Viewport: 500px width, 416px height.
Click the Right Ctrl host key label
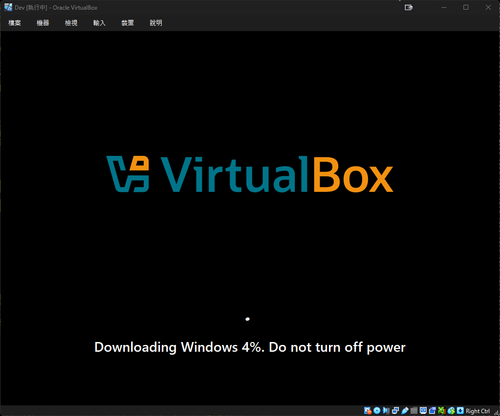point(478,411)
